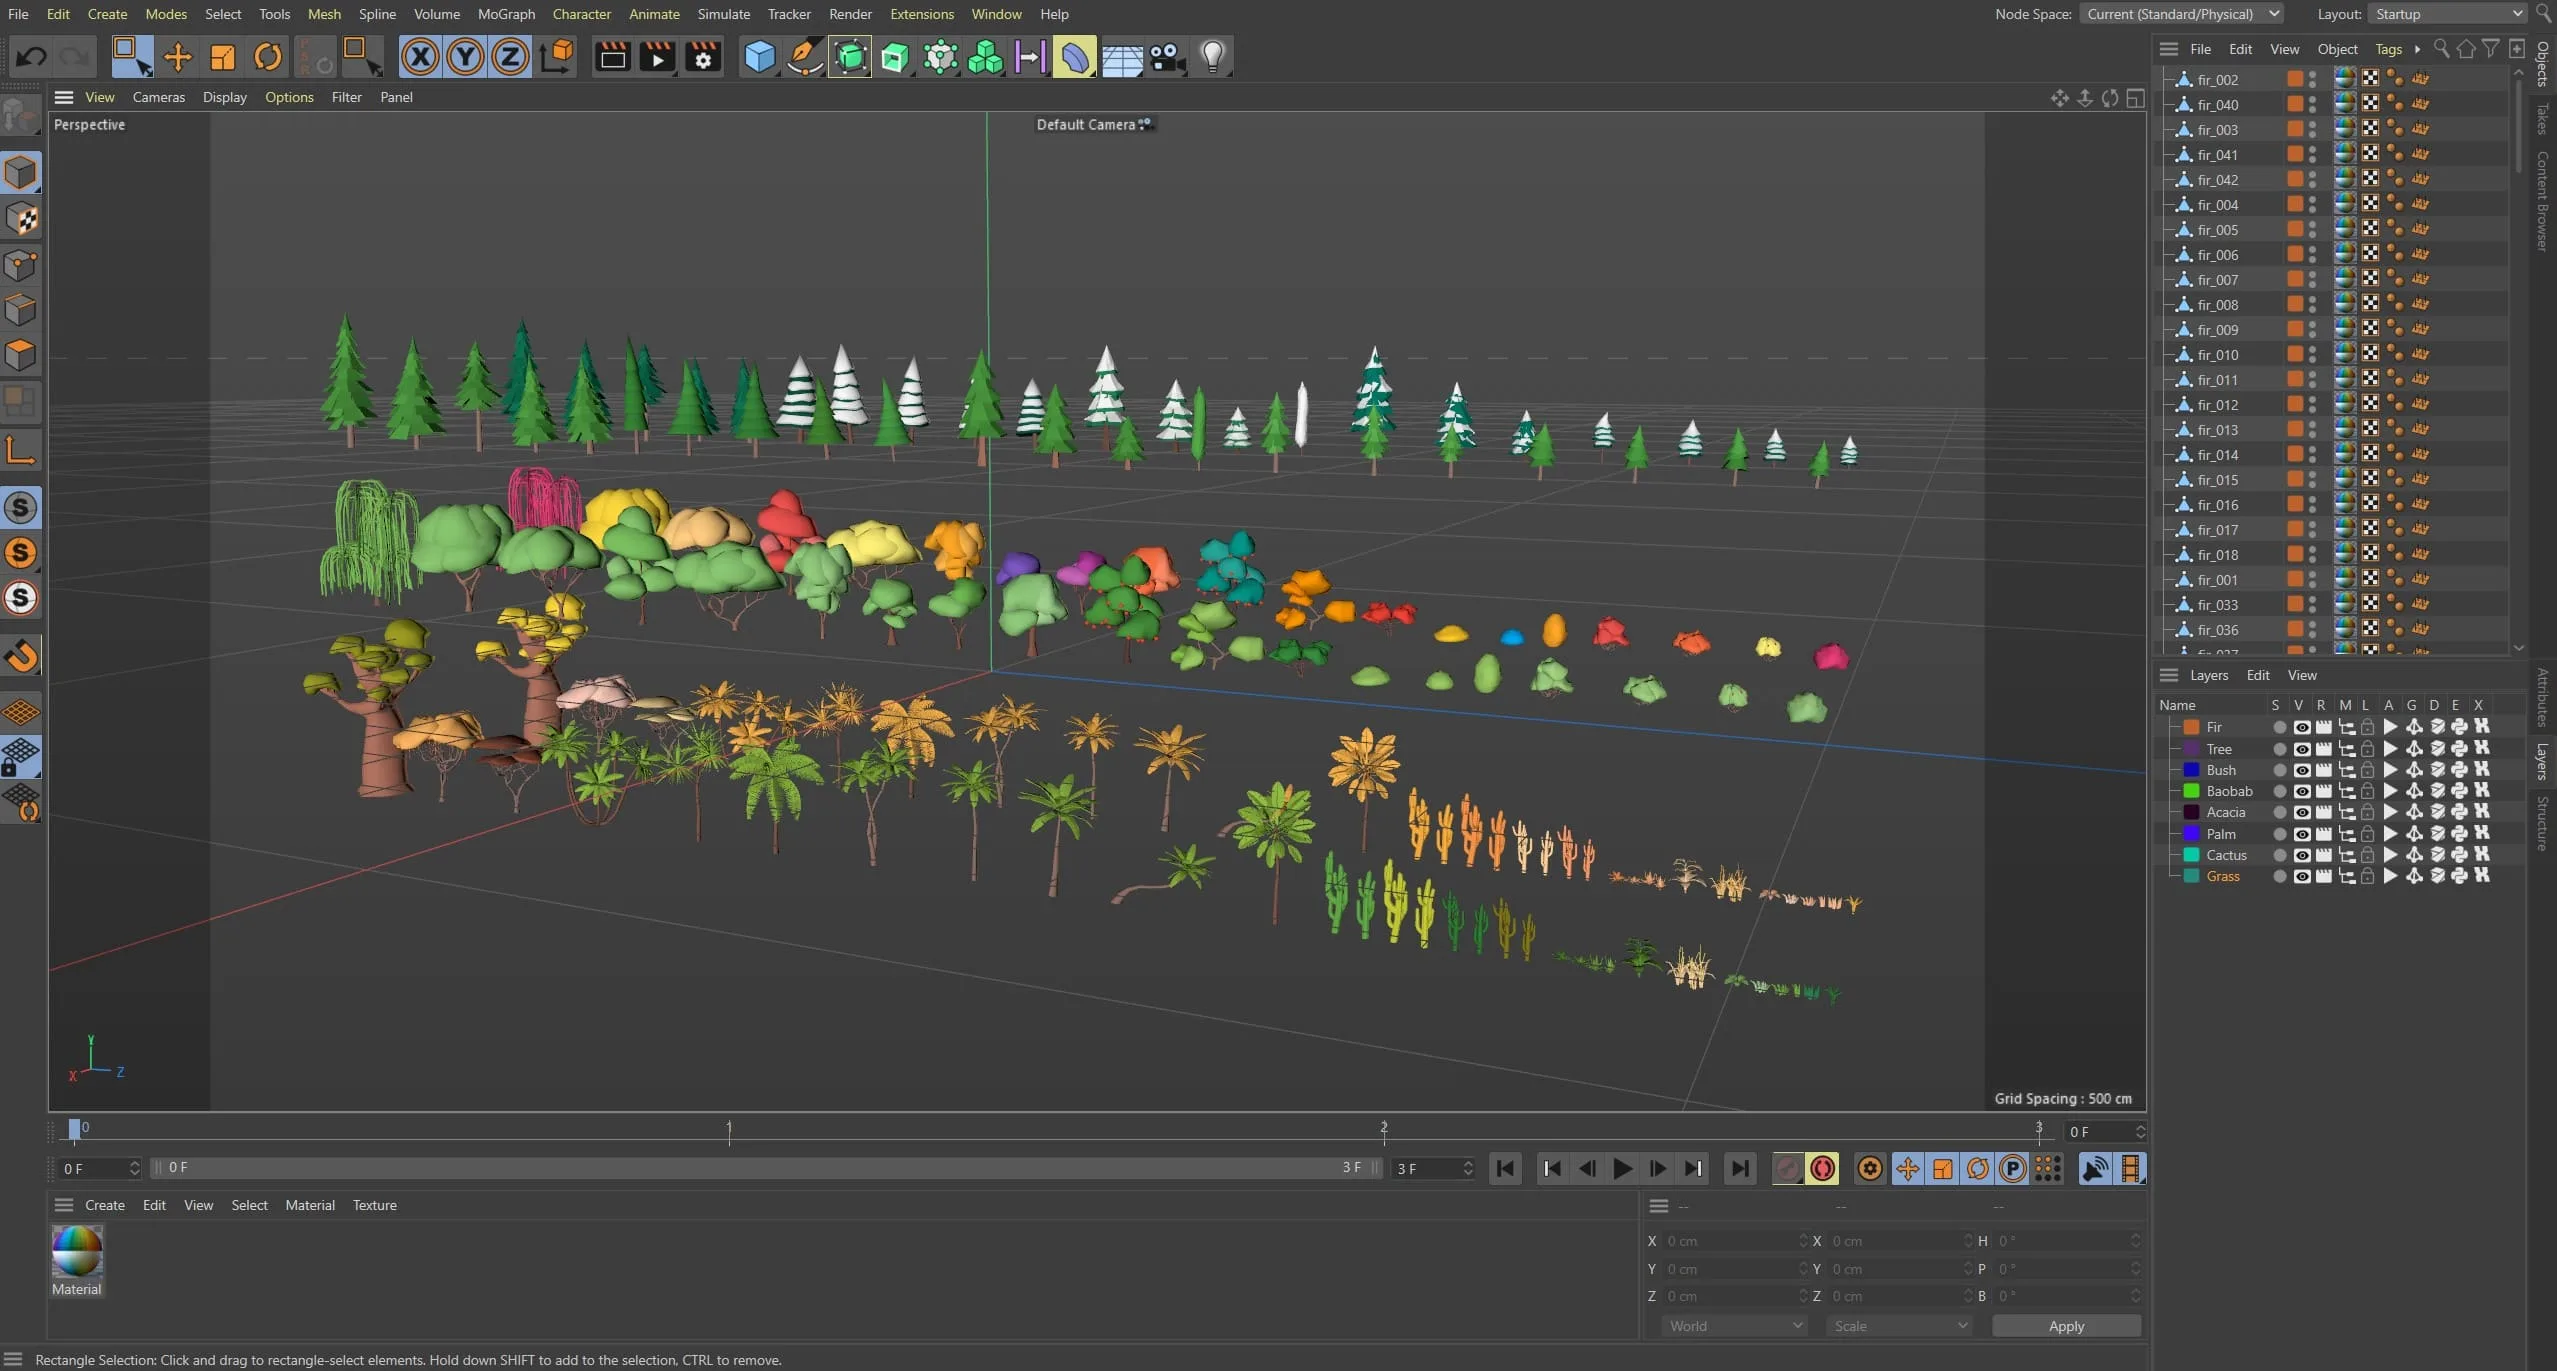Select the Rotate tool icon
2557x1371 pixels.
click(x=267, y=56)
